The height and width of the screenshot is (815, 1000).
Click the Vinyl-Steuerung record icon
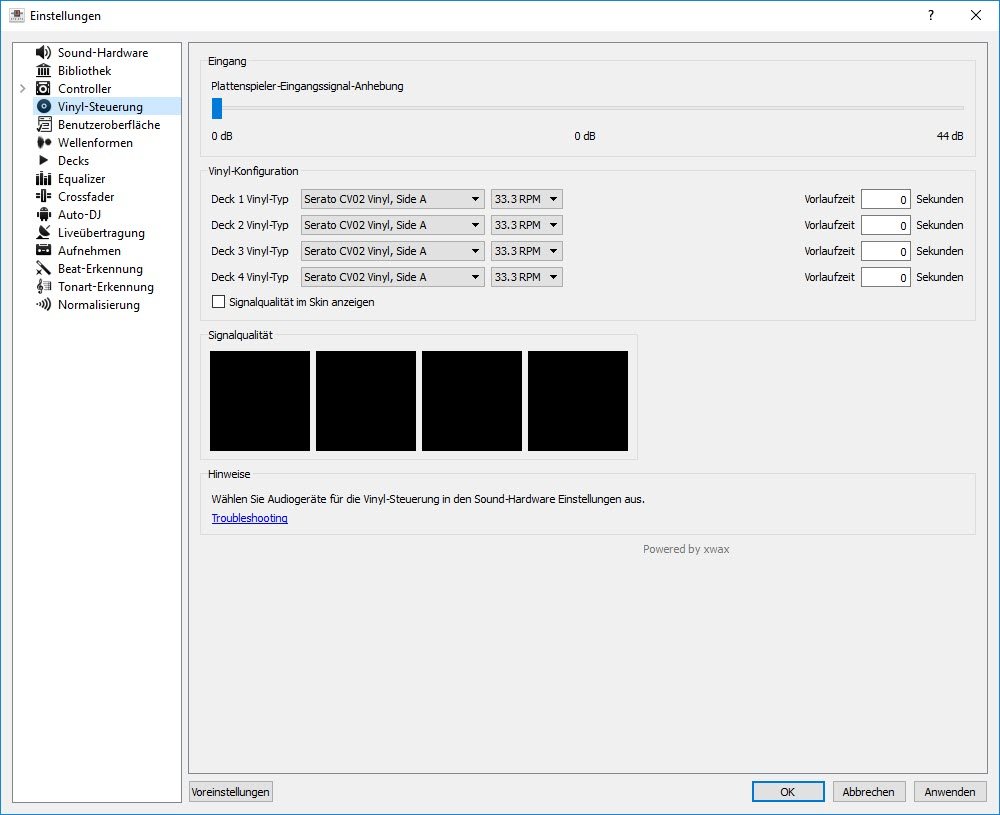click(x=43, y=106)
